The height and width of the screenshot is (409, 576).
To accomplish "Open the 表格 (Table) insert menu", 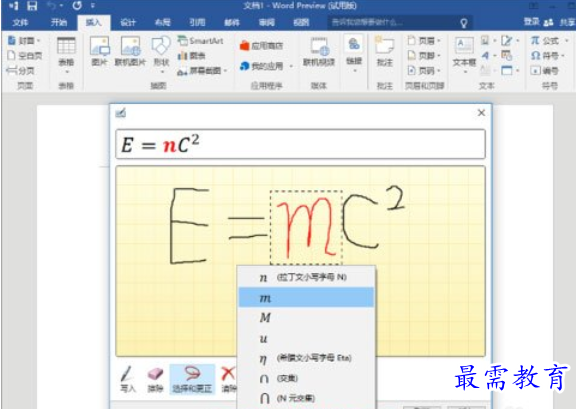I will point(66,54).
